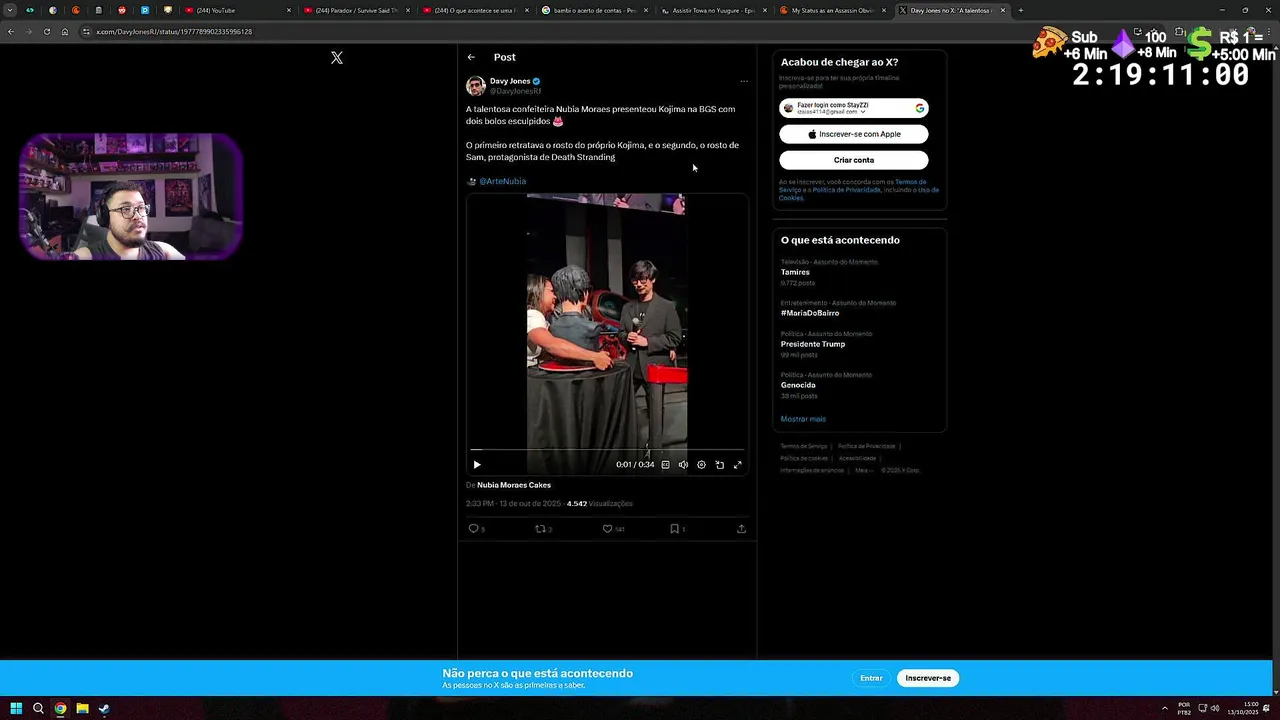Image resolution: width=1280 pixels, height=720 pixels.
Task: Open Windows taskbar search
Action: point(38,709)
